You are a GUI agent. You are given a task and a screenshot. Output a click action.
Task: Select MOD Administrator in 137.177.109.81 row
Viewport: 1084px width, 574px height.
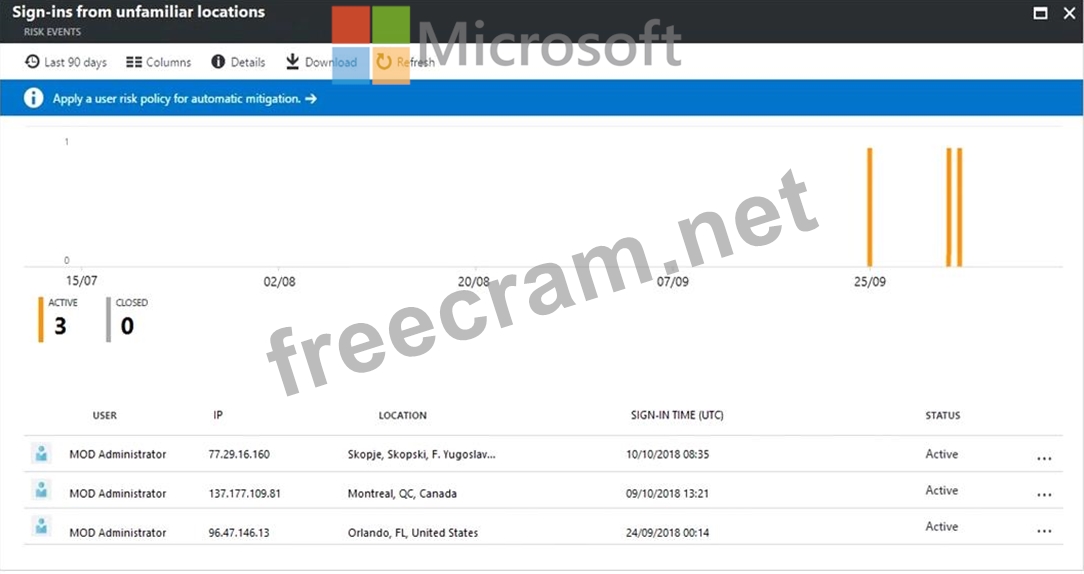coord(118,494)
